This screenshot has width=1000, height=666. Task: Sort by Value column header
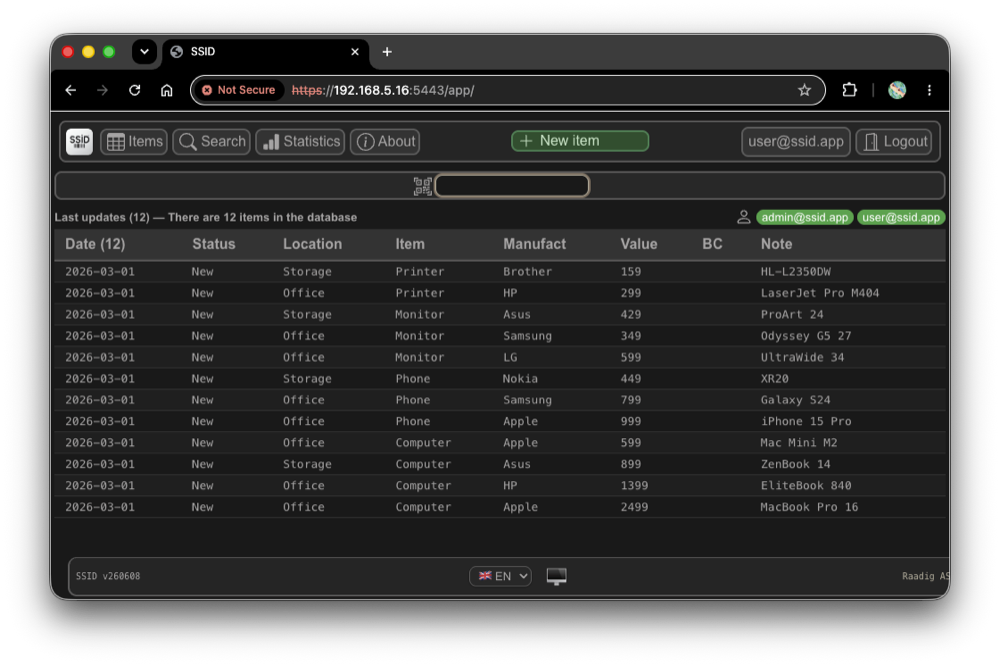pos(638,244)
